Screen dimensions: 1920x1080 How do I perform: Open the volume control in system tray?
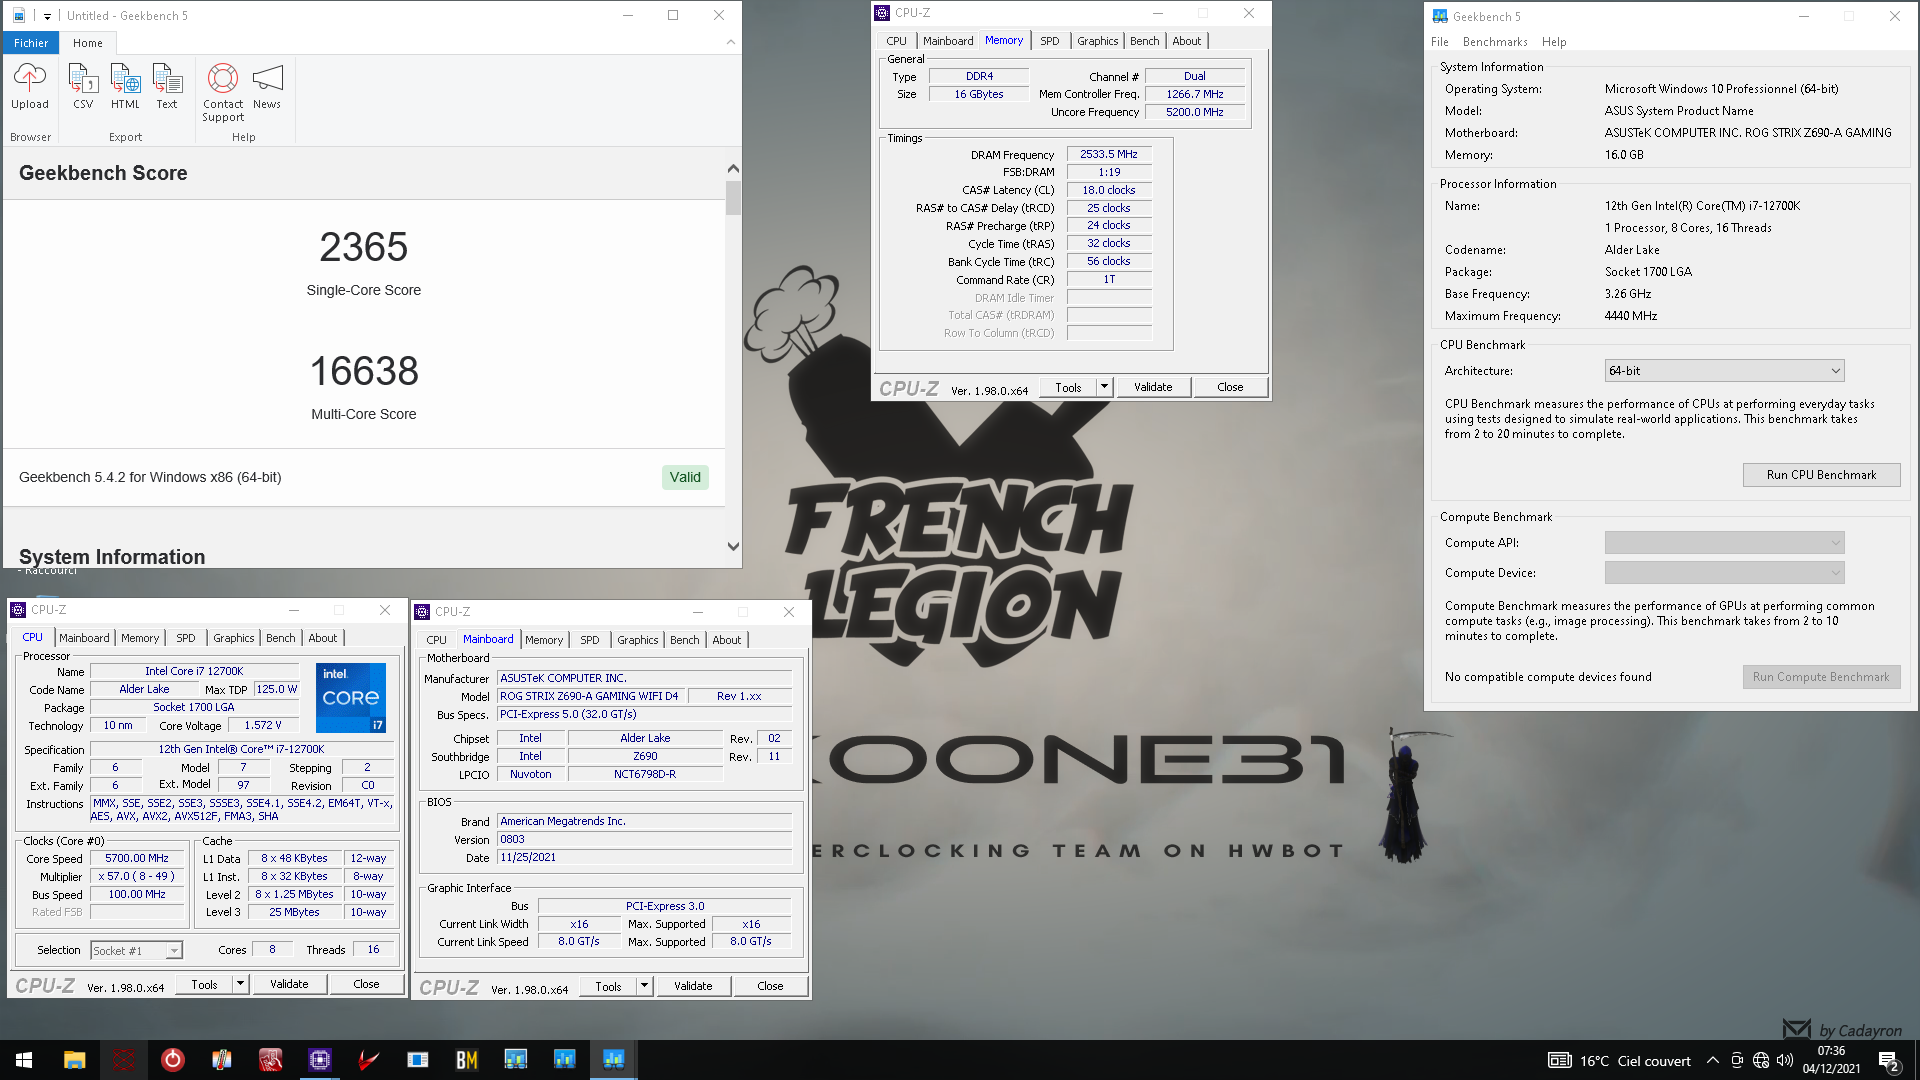(1785, 1061)
